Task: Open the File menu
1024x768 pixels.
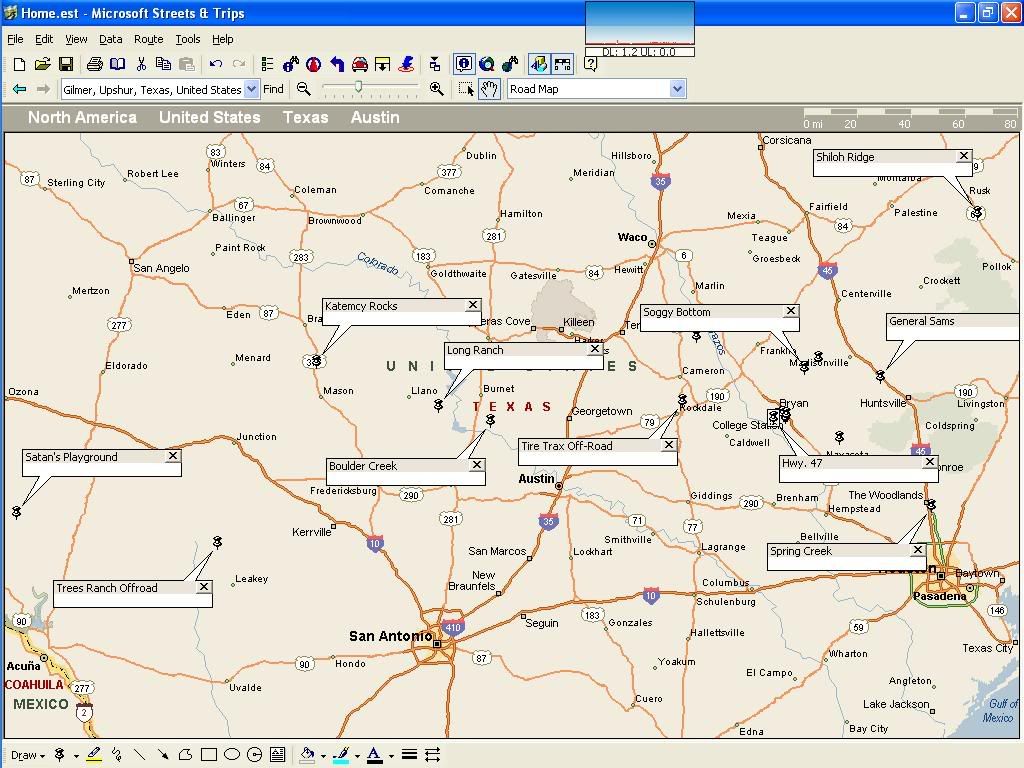Action: (15, 39)
